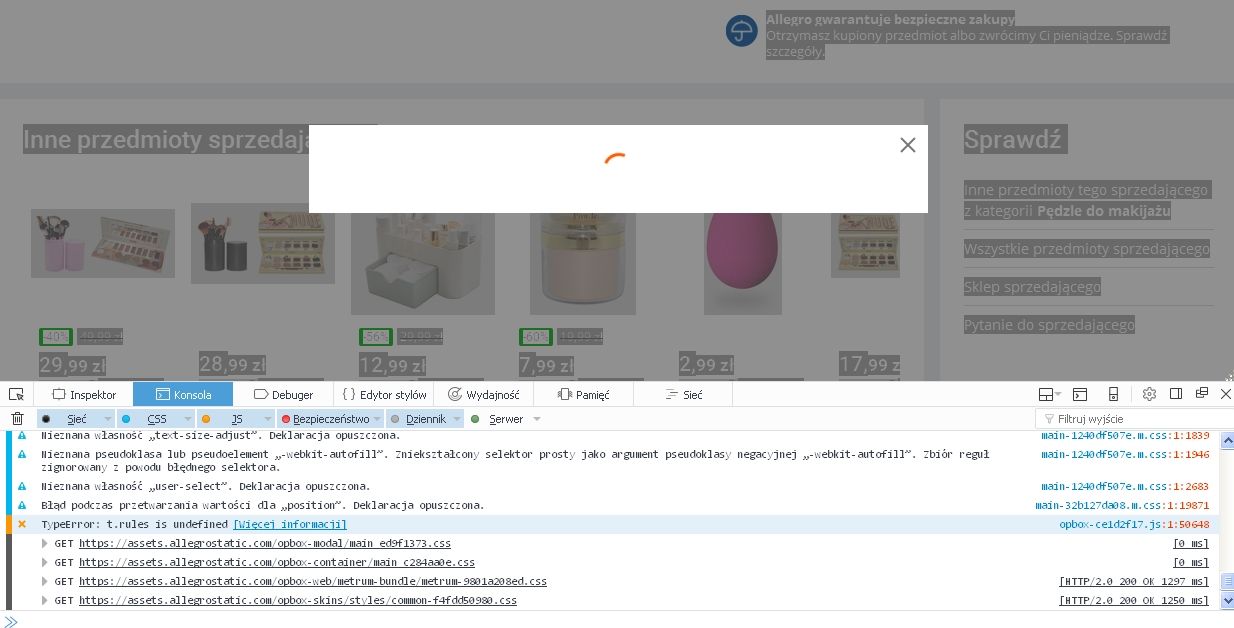Switch to the Inspektor tab
Screen dimensions: 1234x628
click(x=84, y=394)
